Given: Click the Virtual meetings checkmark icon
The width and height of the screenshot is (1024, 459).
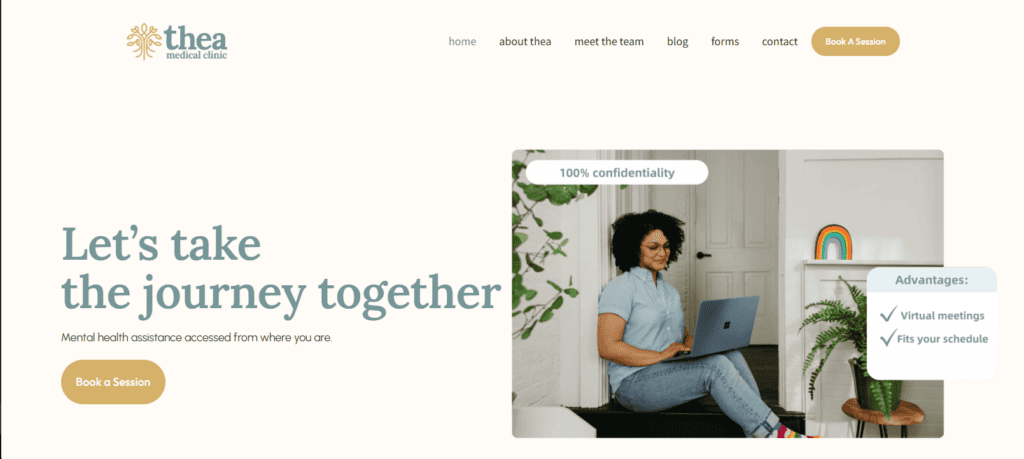Looking at the screenshot, I should (x=888, y=314).
